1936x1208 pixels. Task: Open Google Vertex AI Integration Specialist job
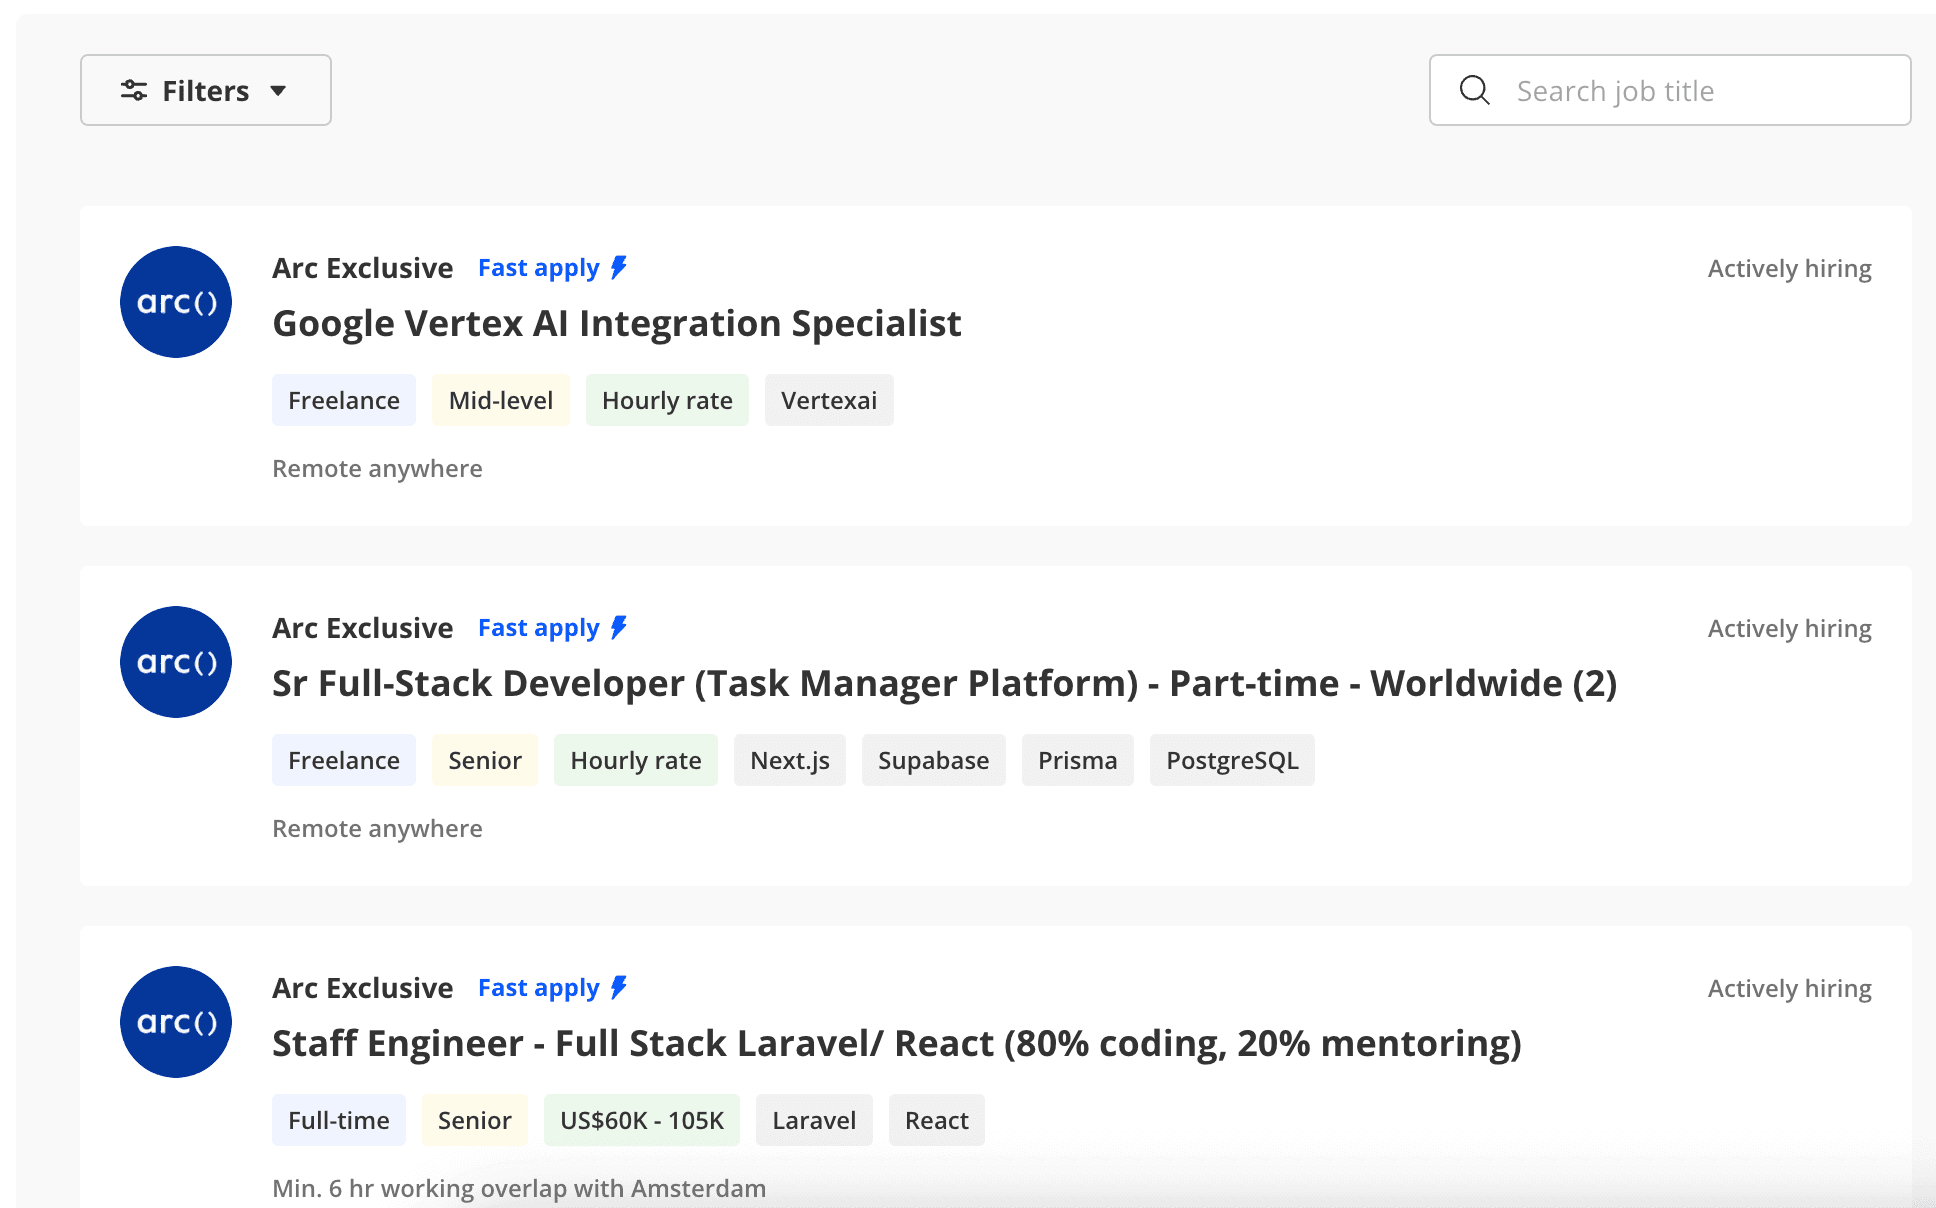(x=616, y=324)
